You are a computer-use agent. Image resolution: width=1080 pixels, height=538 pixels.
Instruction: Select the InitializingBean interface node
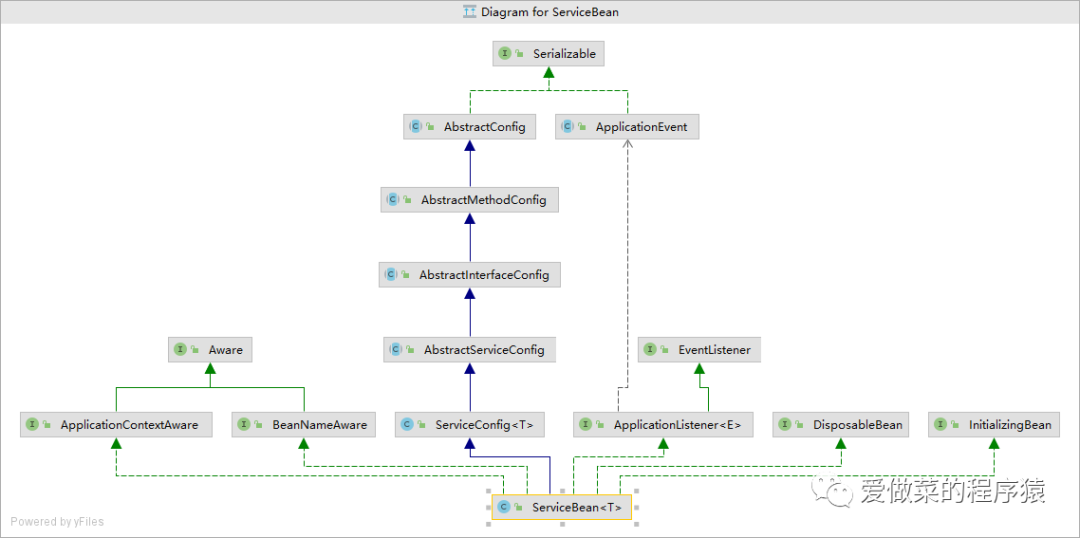click(993, 425)
